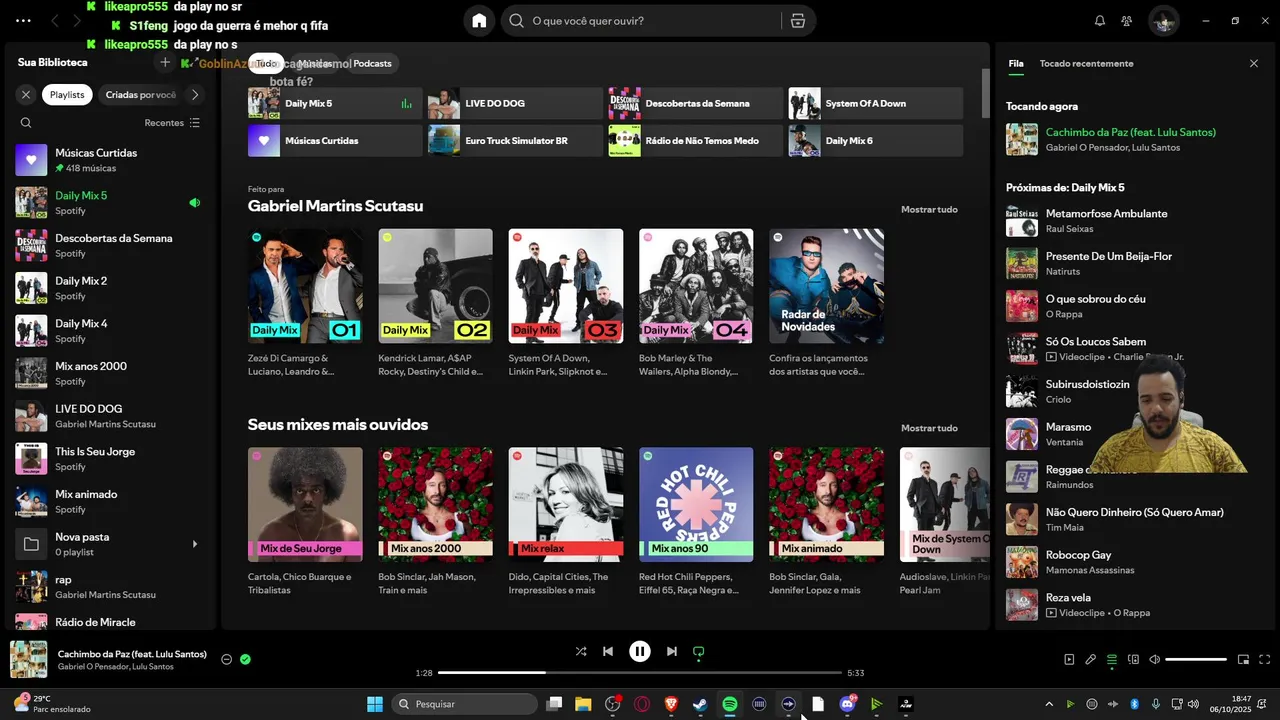Toggle the repeat button

[699, 651]
